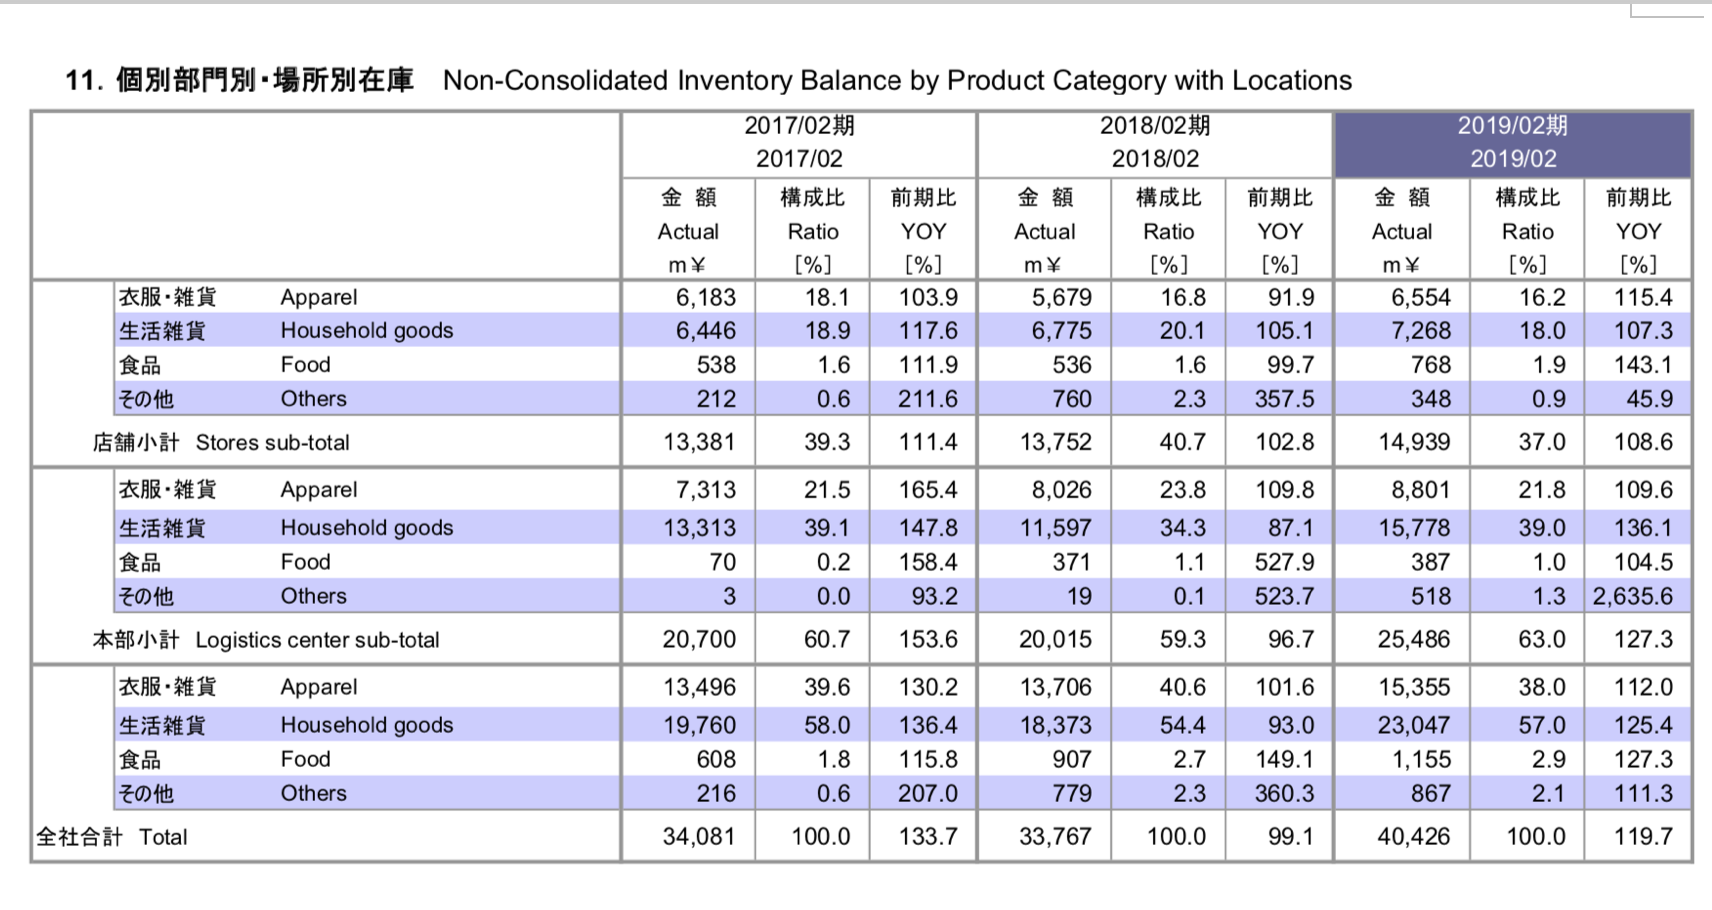Select the 2018/02 YOY column header
1712x910 pixels.
[1280, 230]
